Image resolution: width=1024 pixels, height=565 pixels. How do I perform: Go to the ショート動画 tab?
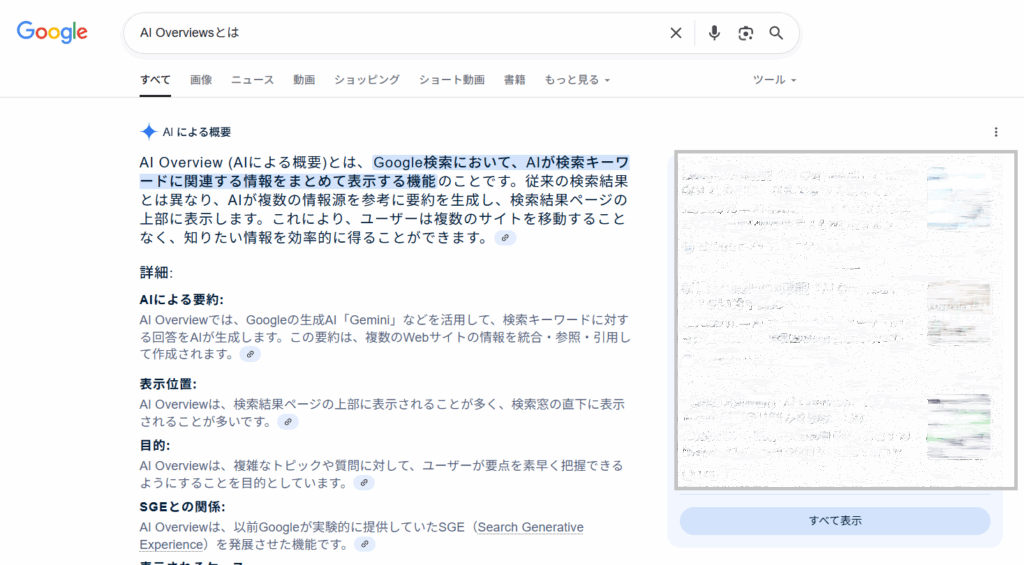point(451,80)
